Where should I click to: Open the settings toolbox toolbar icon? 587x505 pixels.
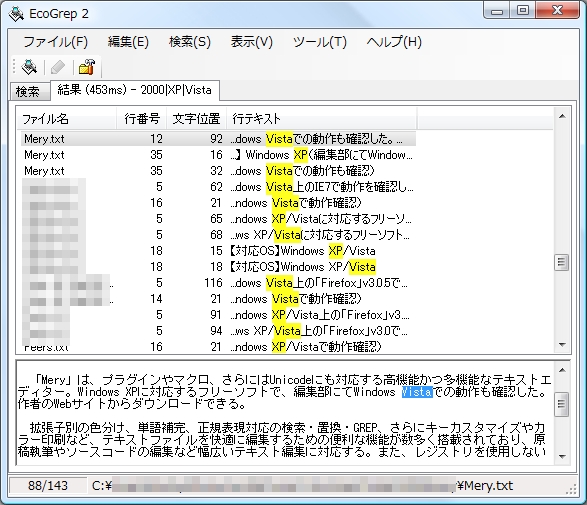pos(87,67)
